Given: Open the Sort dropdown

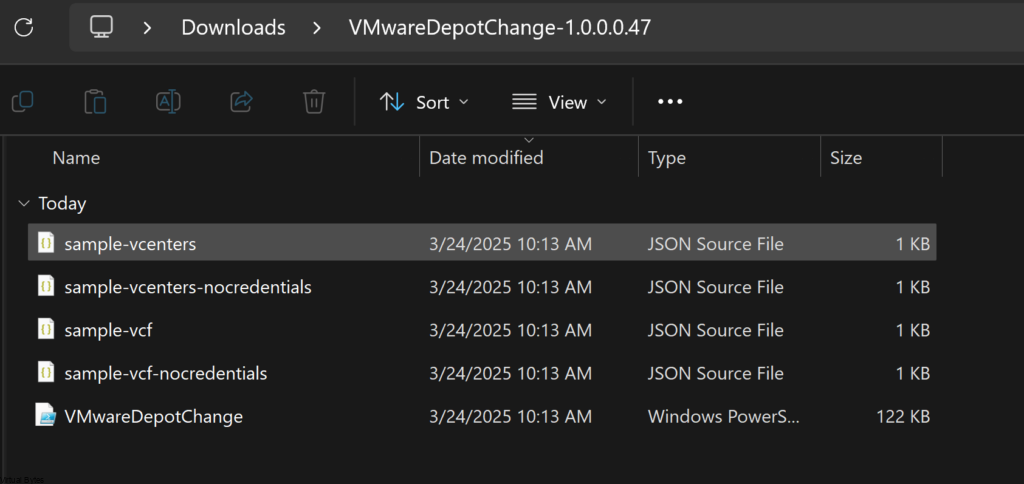Looking at the screenshot, I should click(x=424, y=103).
